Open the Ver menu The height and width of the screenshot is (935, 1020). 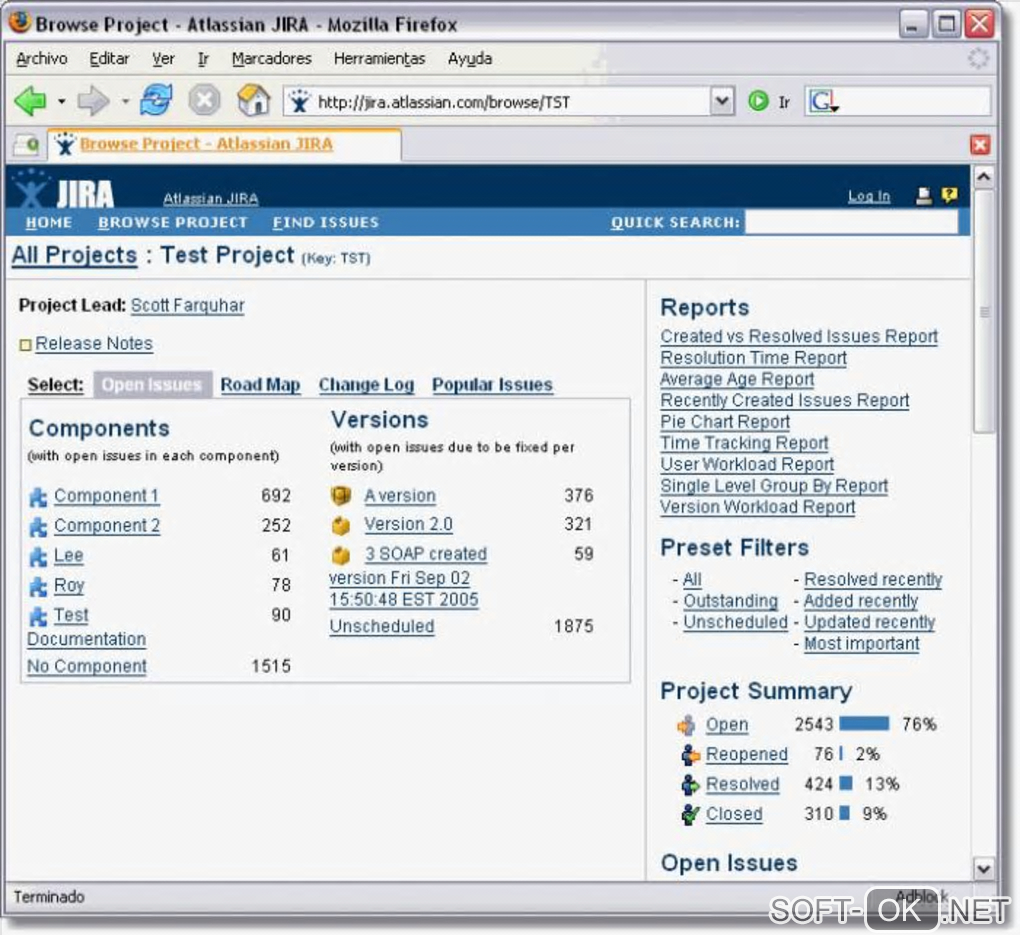click(163, 59)
